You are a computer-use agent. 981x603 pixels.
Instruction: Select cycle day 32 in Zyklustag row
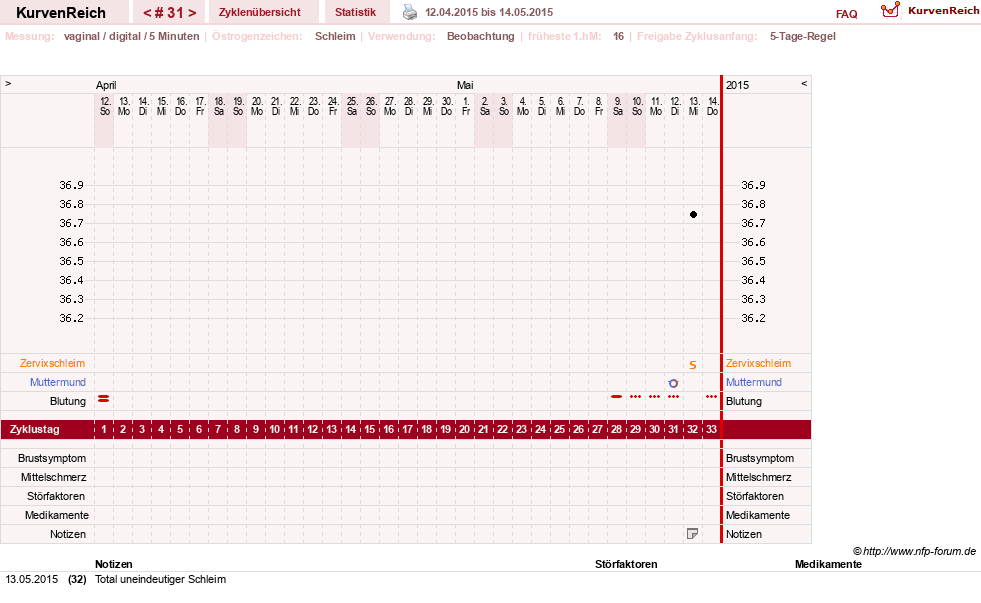point(693,430)
